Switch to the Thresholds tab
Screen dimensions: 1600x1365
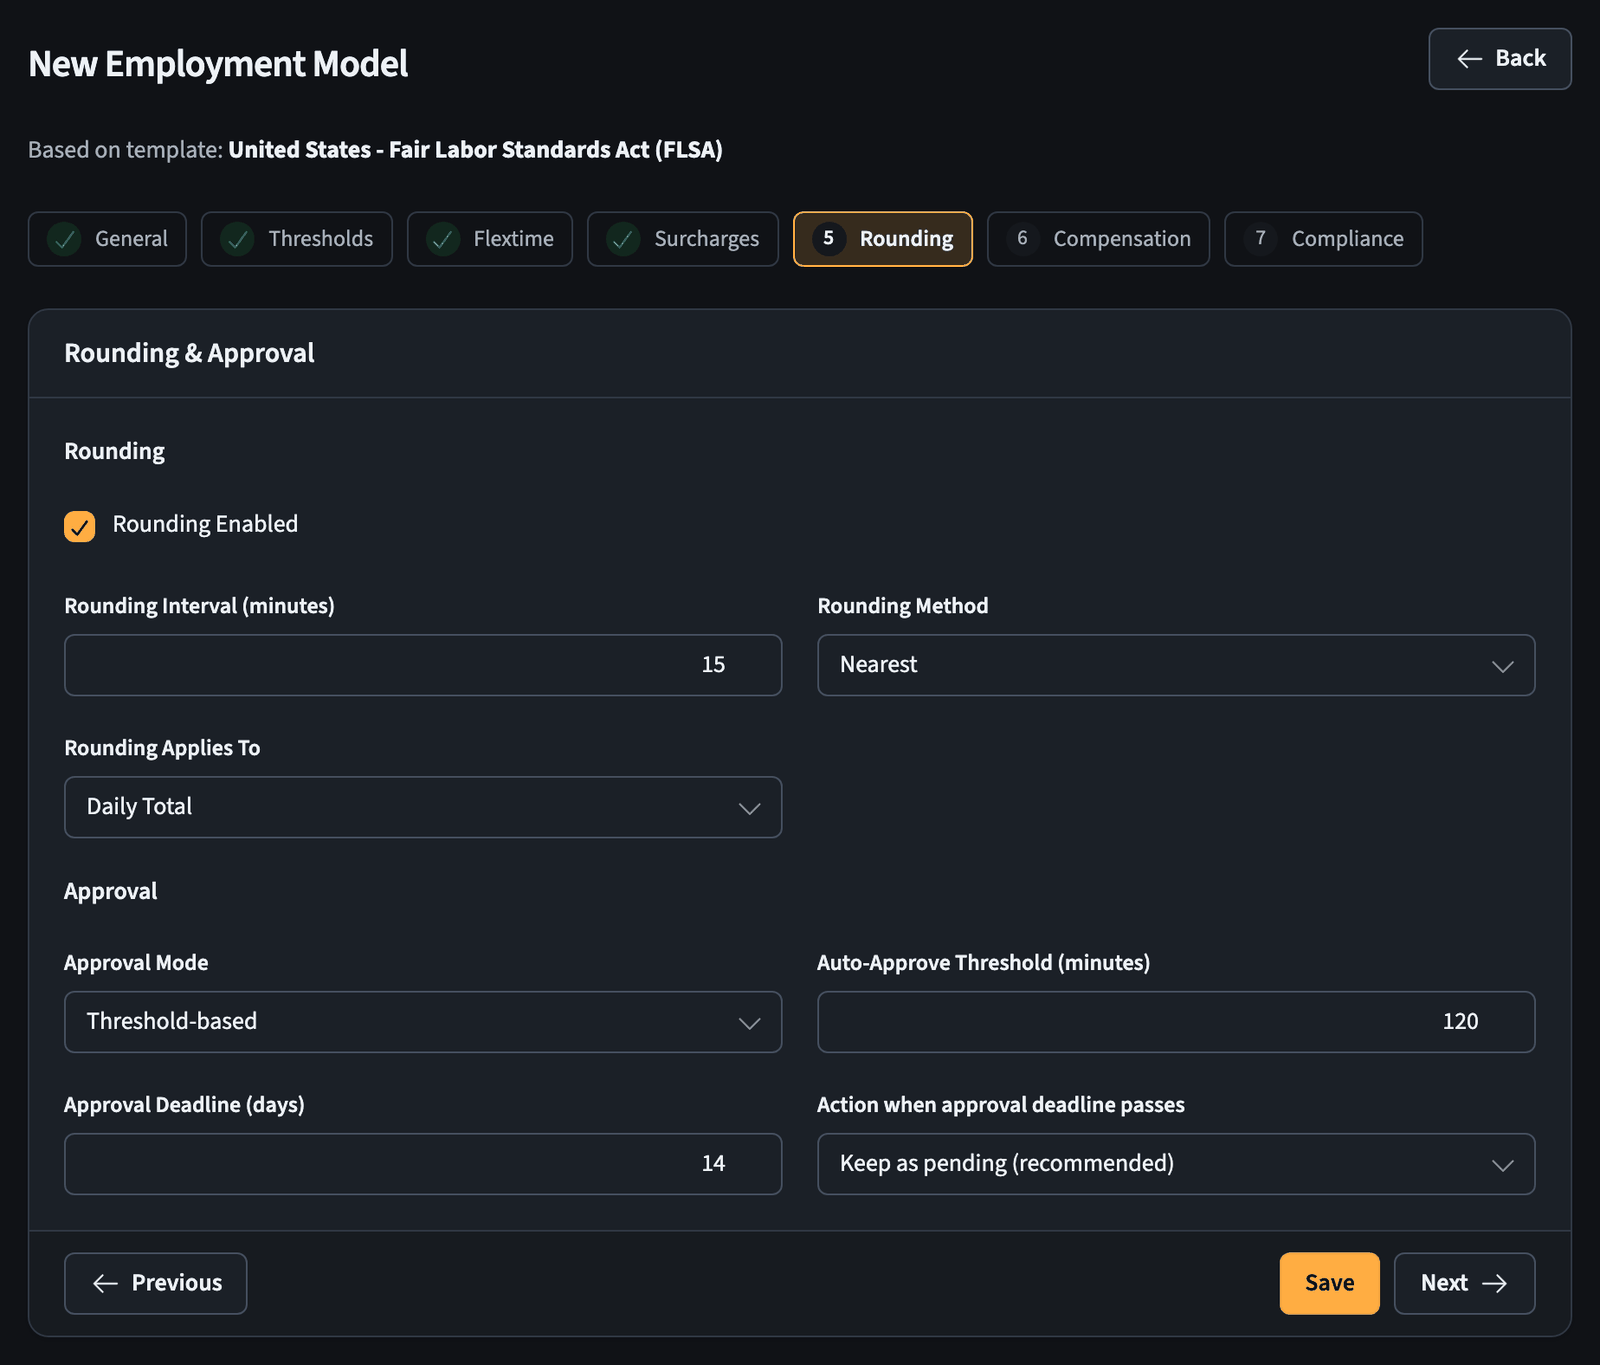[297, 239]
